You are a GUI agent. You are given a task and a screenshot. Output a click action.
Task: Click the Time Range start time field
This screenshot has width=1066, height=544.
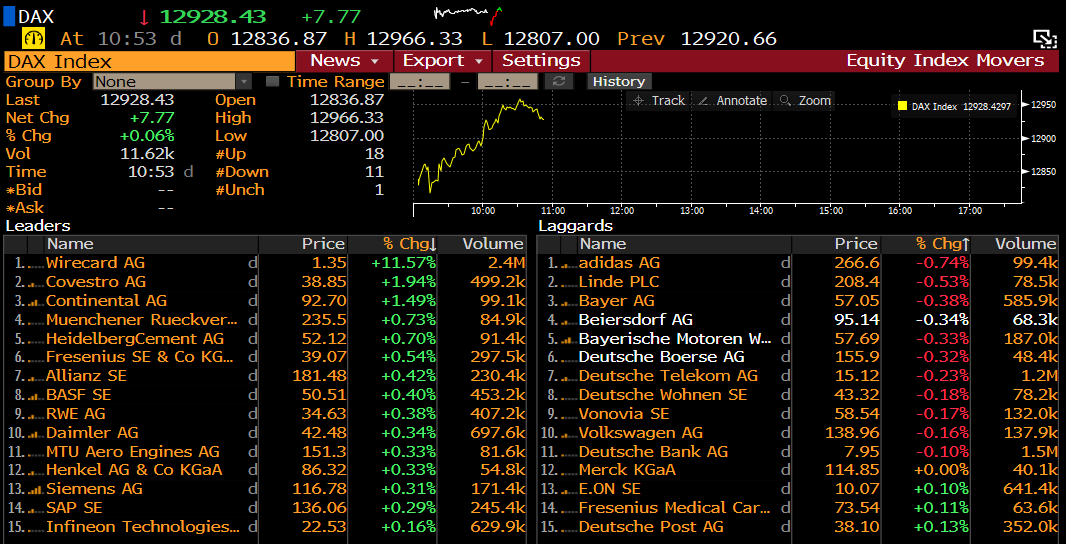[419, 82]
